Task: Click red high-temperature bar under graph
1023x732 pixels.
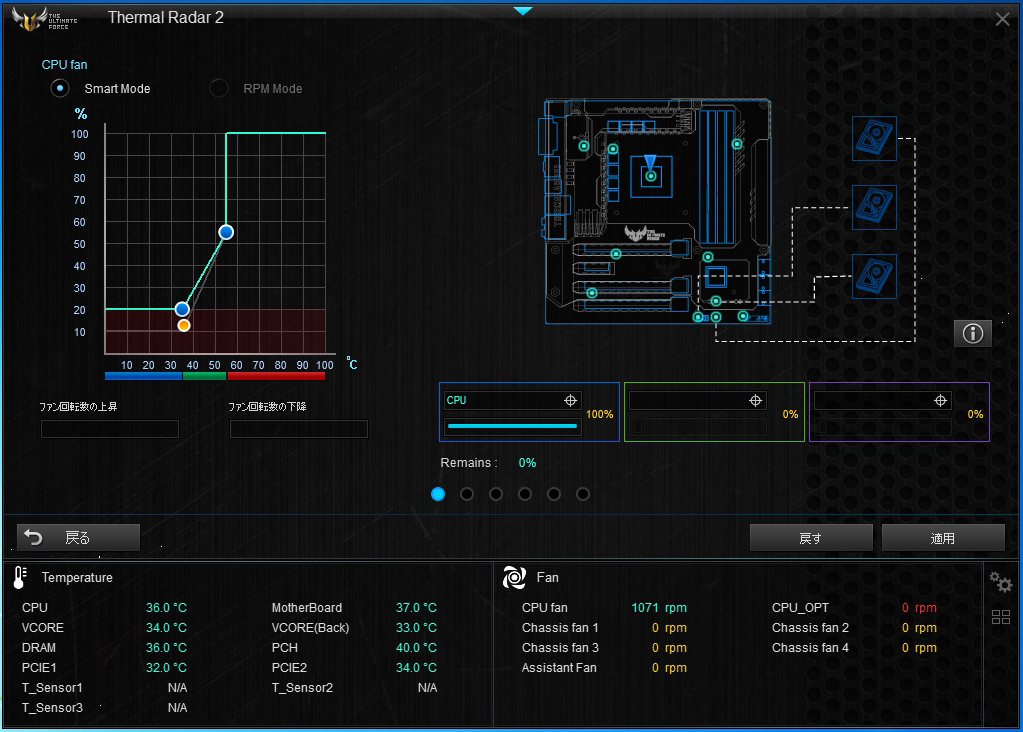Action: [x=276, y=376]
